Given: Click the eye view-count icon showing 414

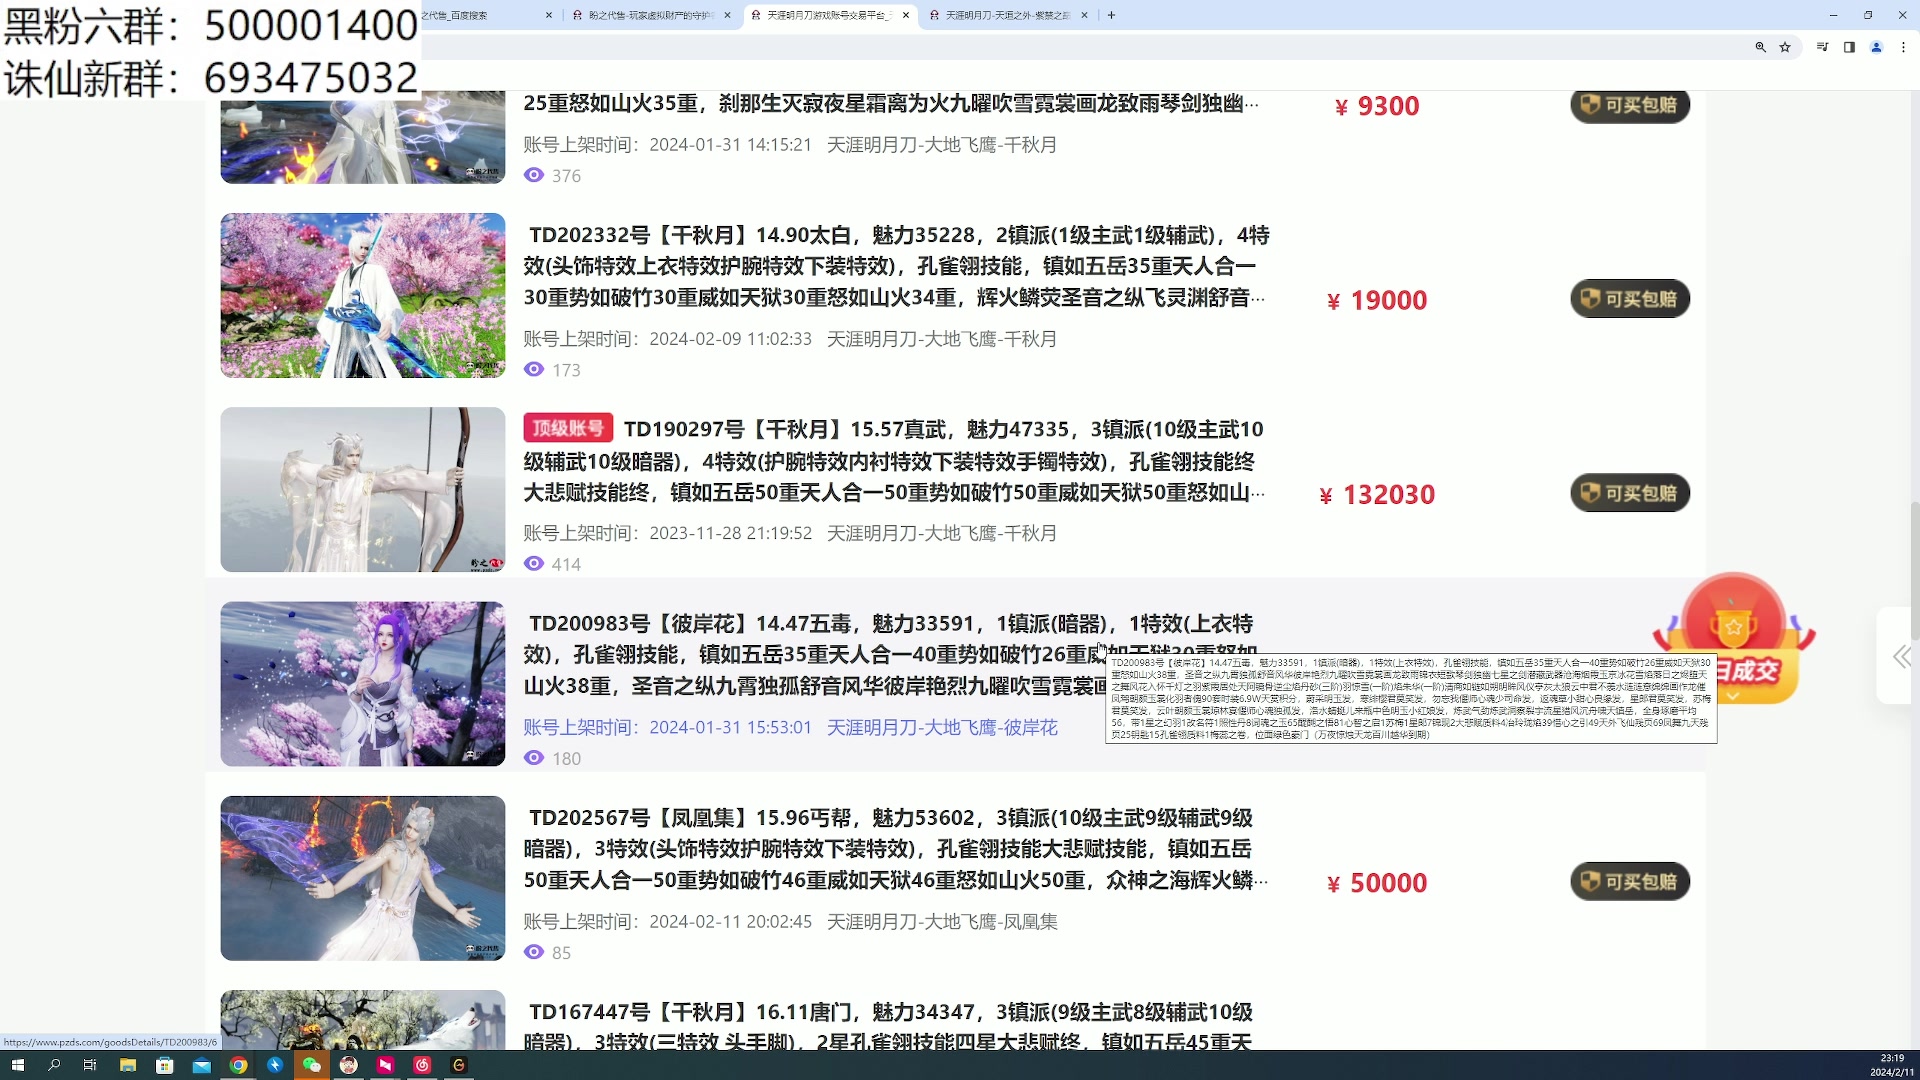Looking at the screenshot, I should [x=535, y=564].
